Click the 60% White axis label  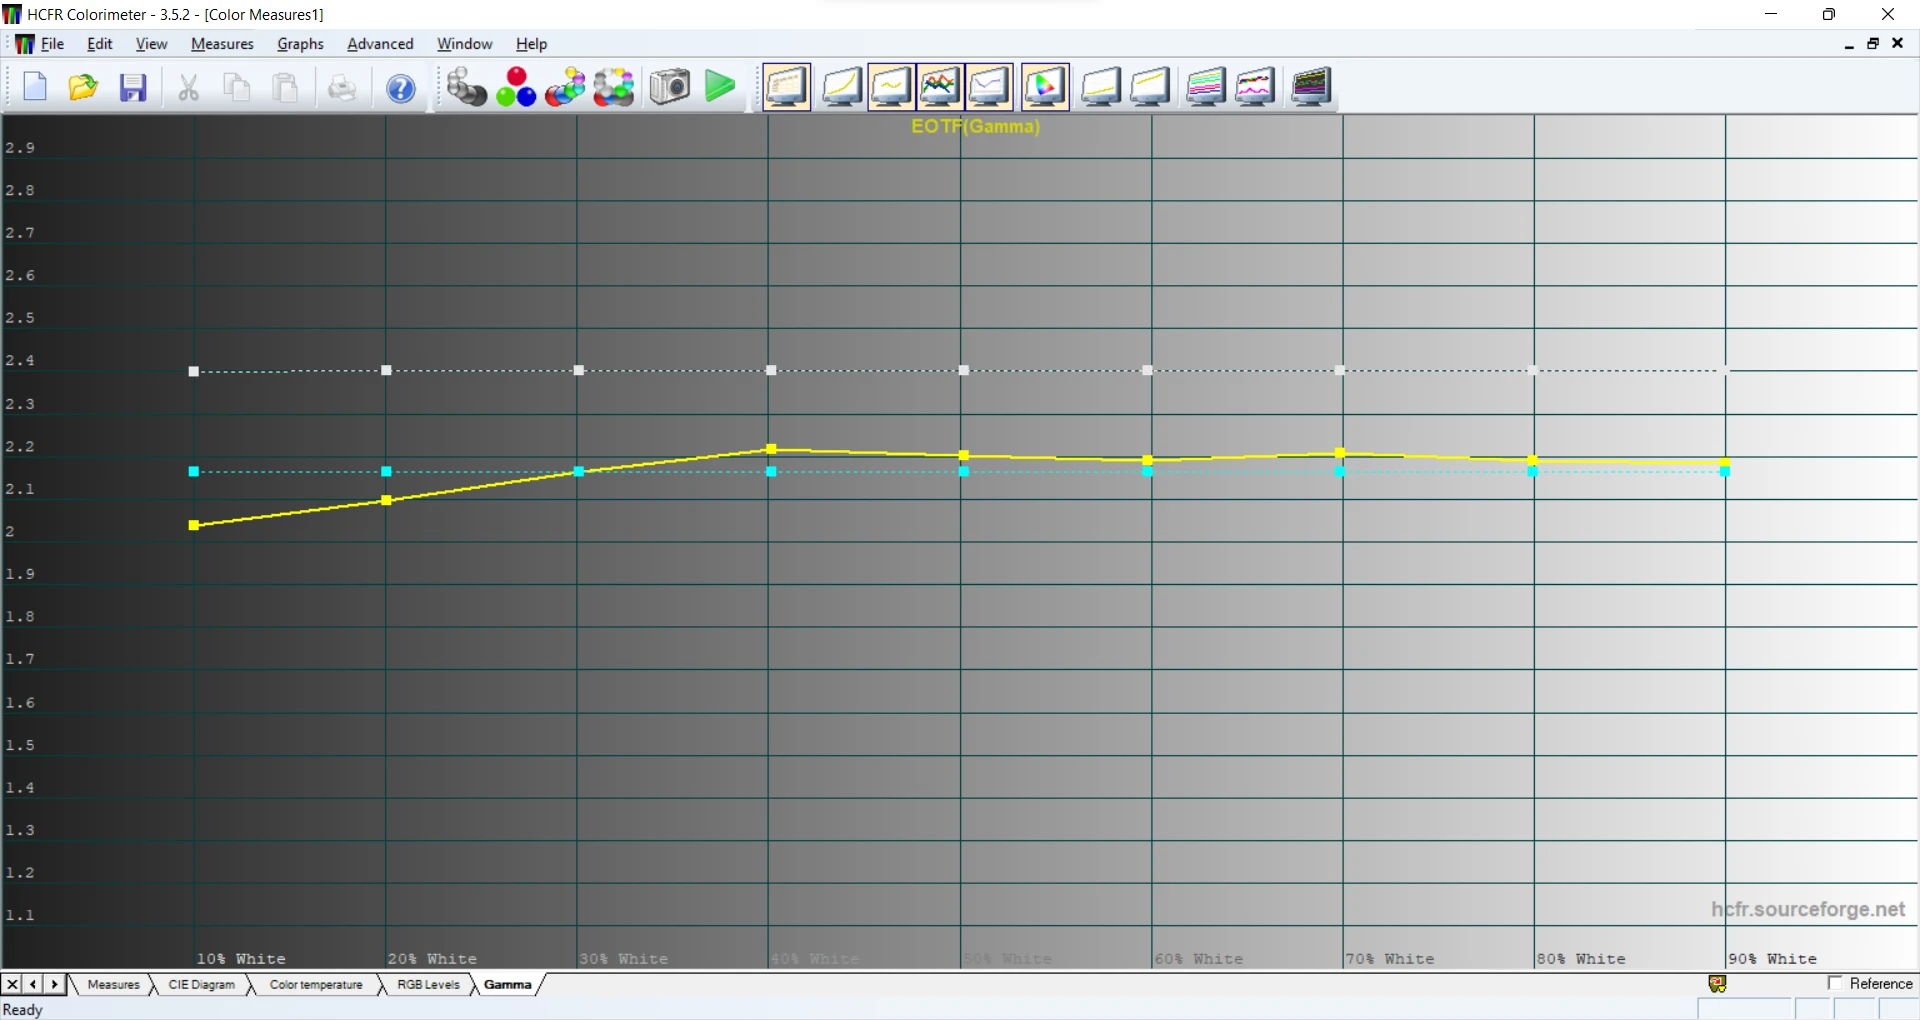(x=1199, y=959)
